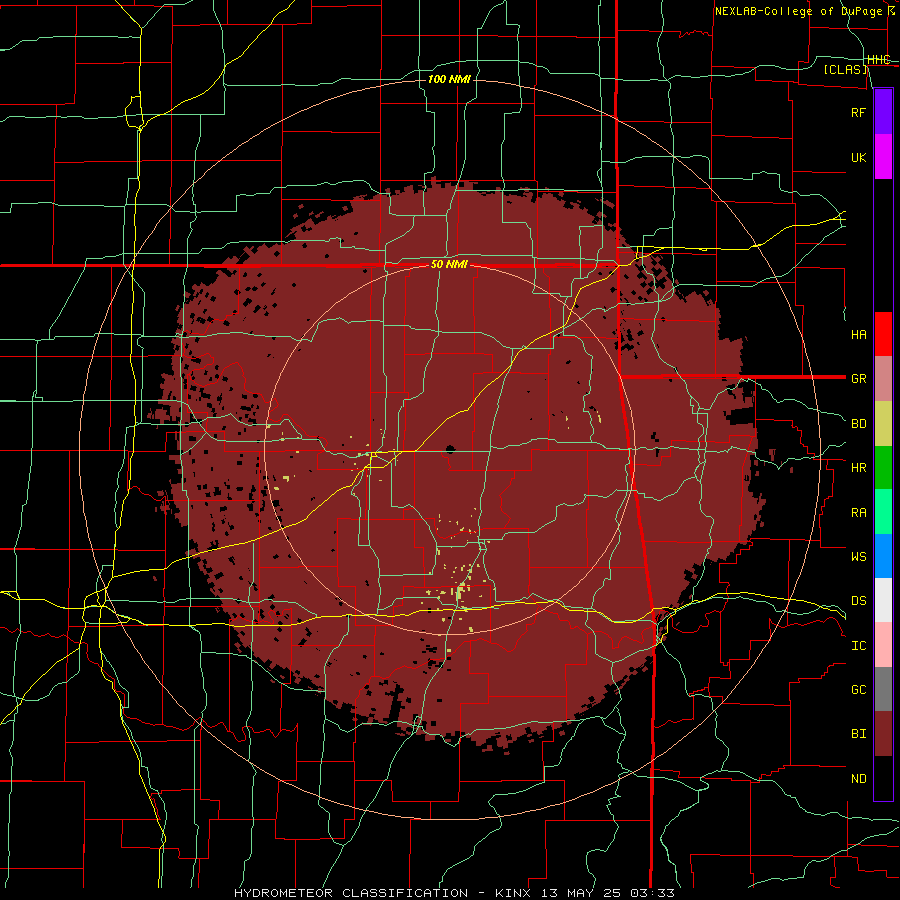Image resolution: width=900 pixels, height=900 pixels.
Task: Click the WS blue legend swatch
Action: click(x=883, y=556)
